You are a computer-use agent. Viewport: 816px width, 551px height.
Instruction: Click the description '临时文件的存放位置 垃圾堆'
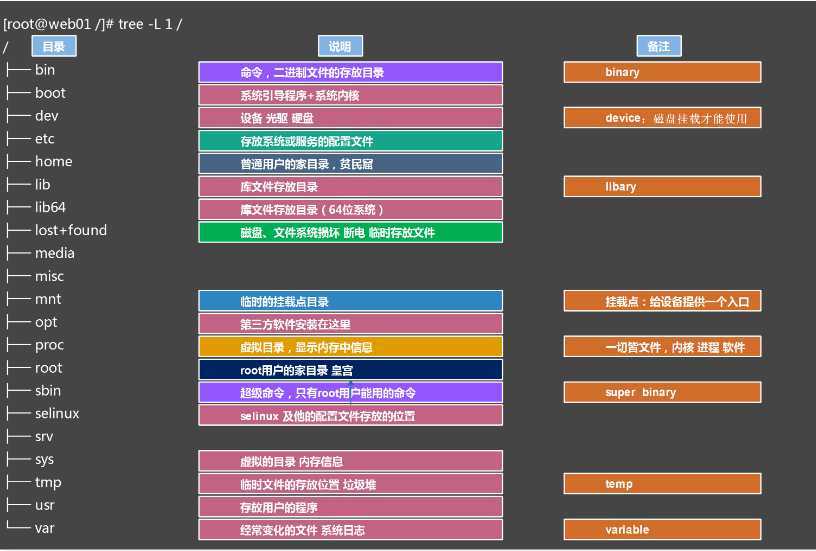coord(350,484)
